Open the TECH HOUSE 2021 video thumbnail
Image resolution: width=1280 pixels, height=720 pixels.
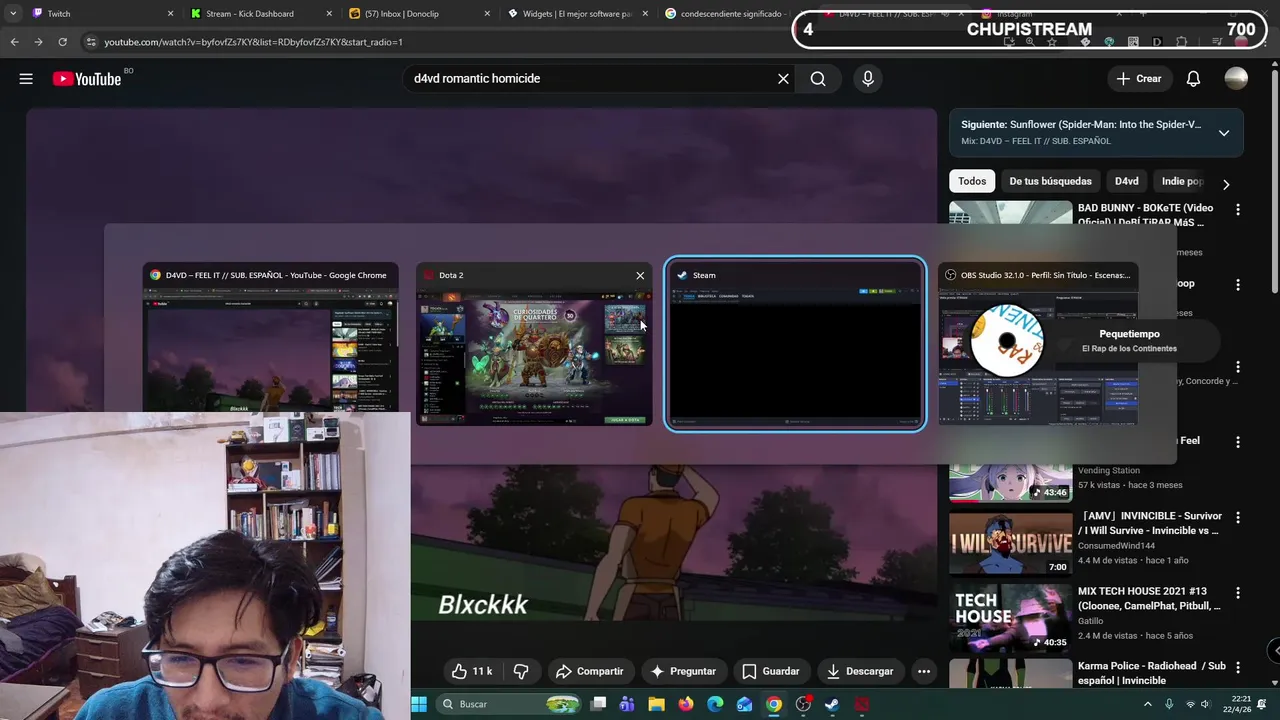pos(1010,618)
